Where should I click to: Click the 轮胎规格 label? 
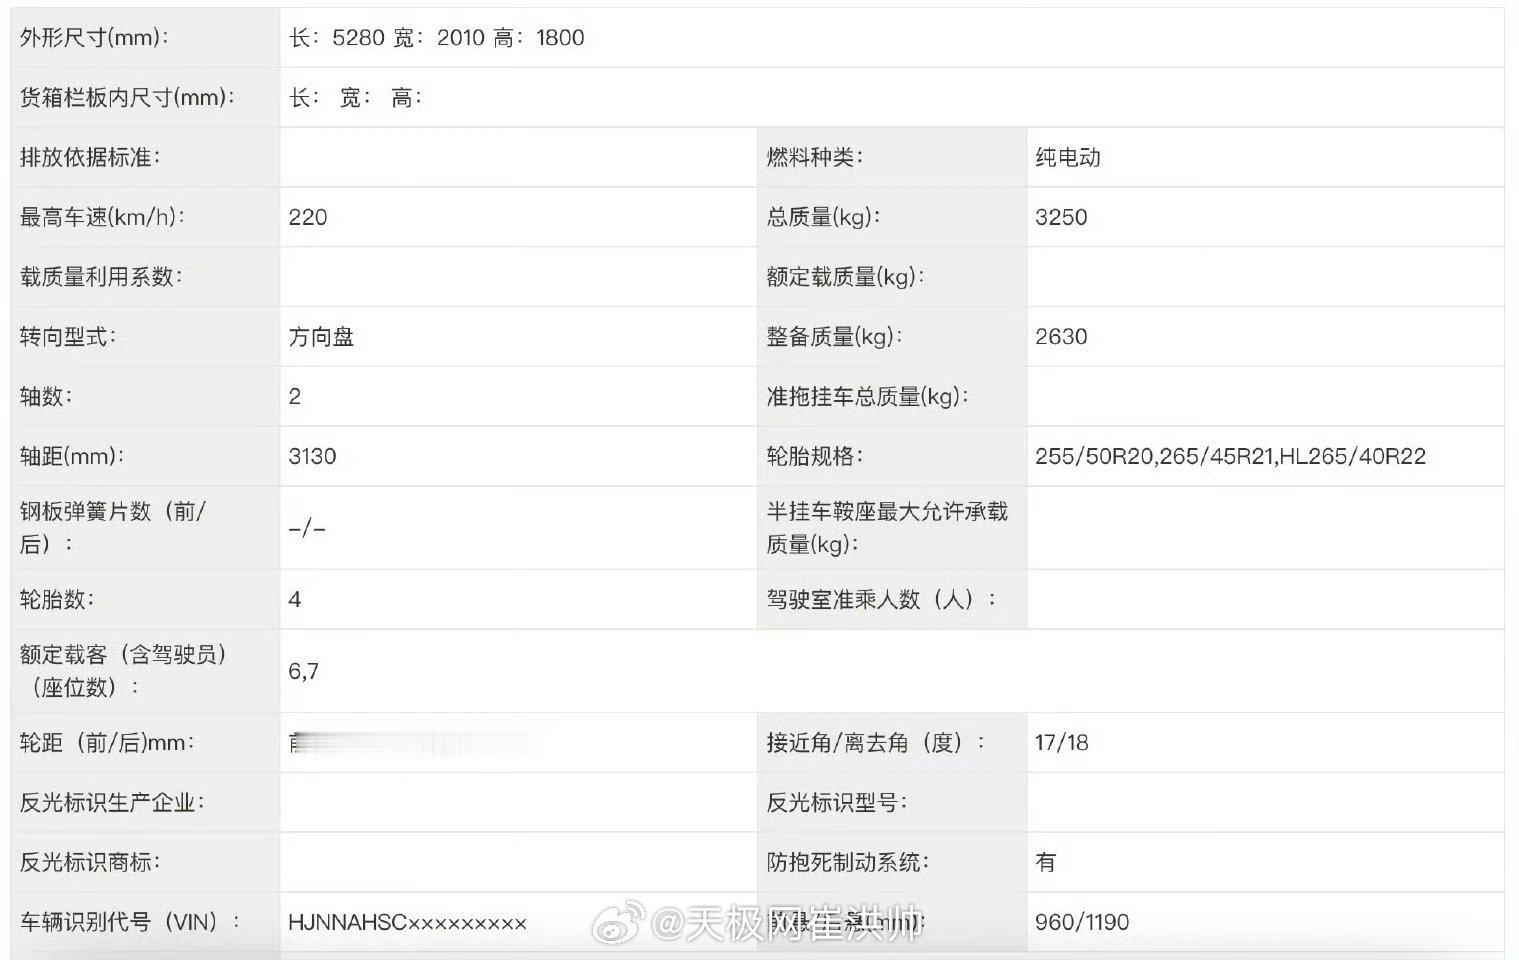click(815, 457)
